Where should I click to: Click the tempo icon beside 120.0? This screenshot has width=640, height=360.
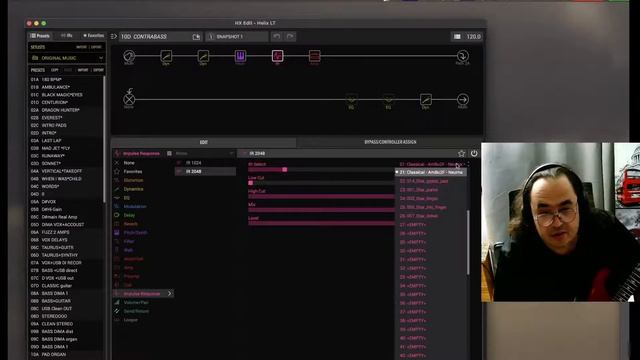coord(457,37)
